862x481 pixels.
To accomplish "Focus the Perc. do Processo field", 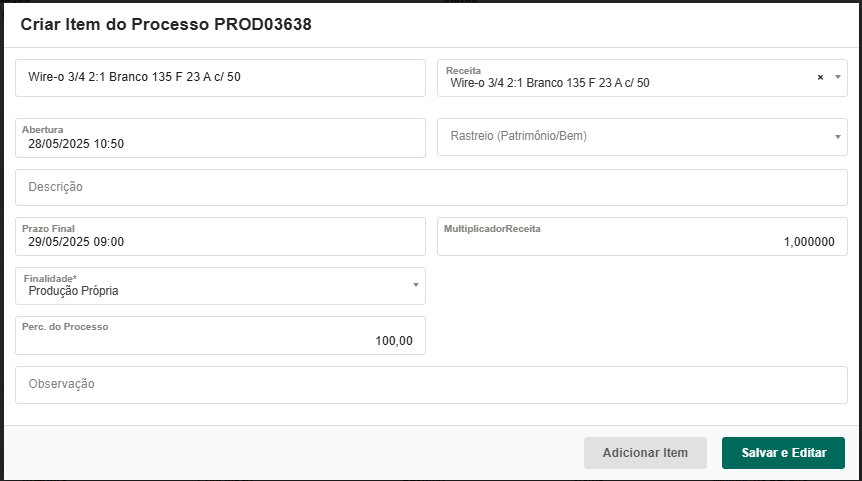I will (x=220, y=340).
